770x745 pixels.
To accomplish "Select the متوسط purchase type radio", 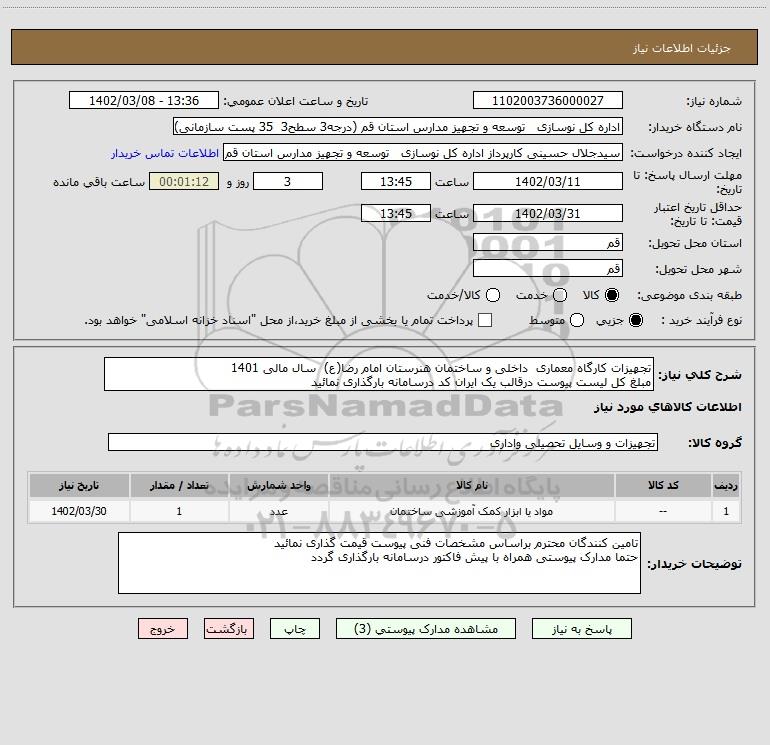I will tap(577, 320).
